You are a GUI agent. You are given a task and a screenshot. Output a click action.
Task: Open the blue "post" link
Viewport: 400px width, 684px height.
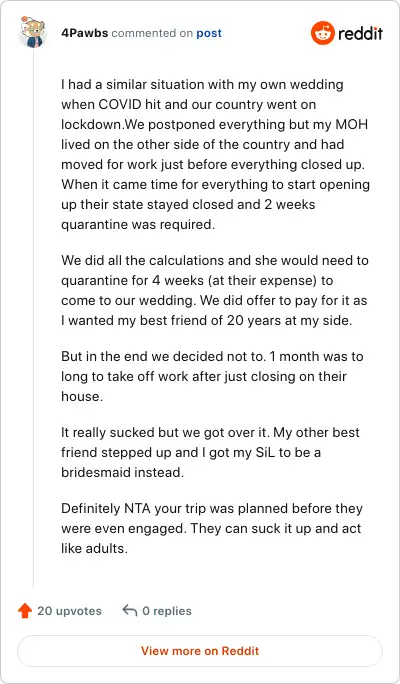(x=209, y=33)
